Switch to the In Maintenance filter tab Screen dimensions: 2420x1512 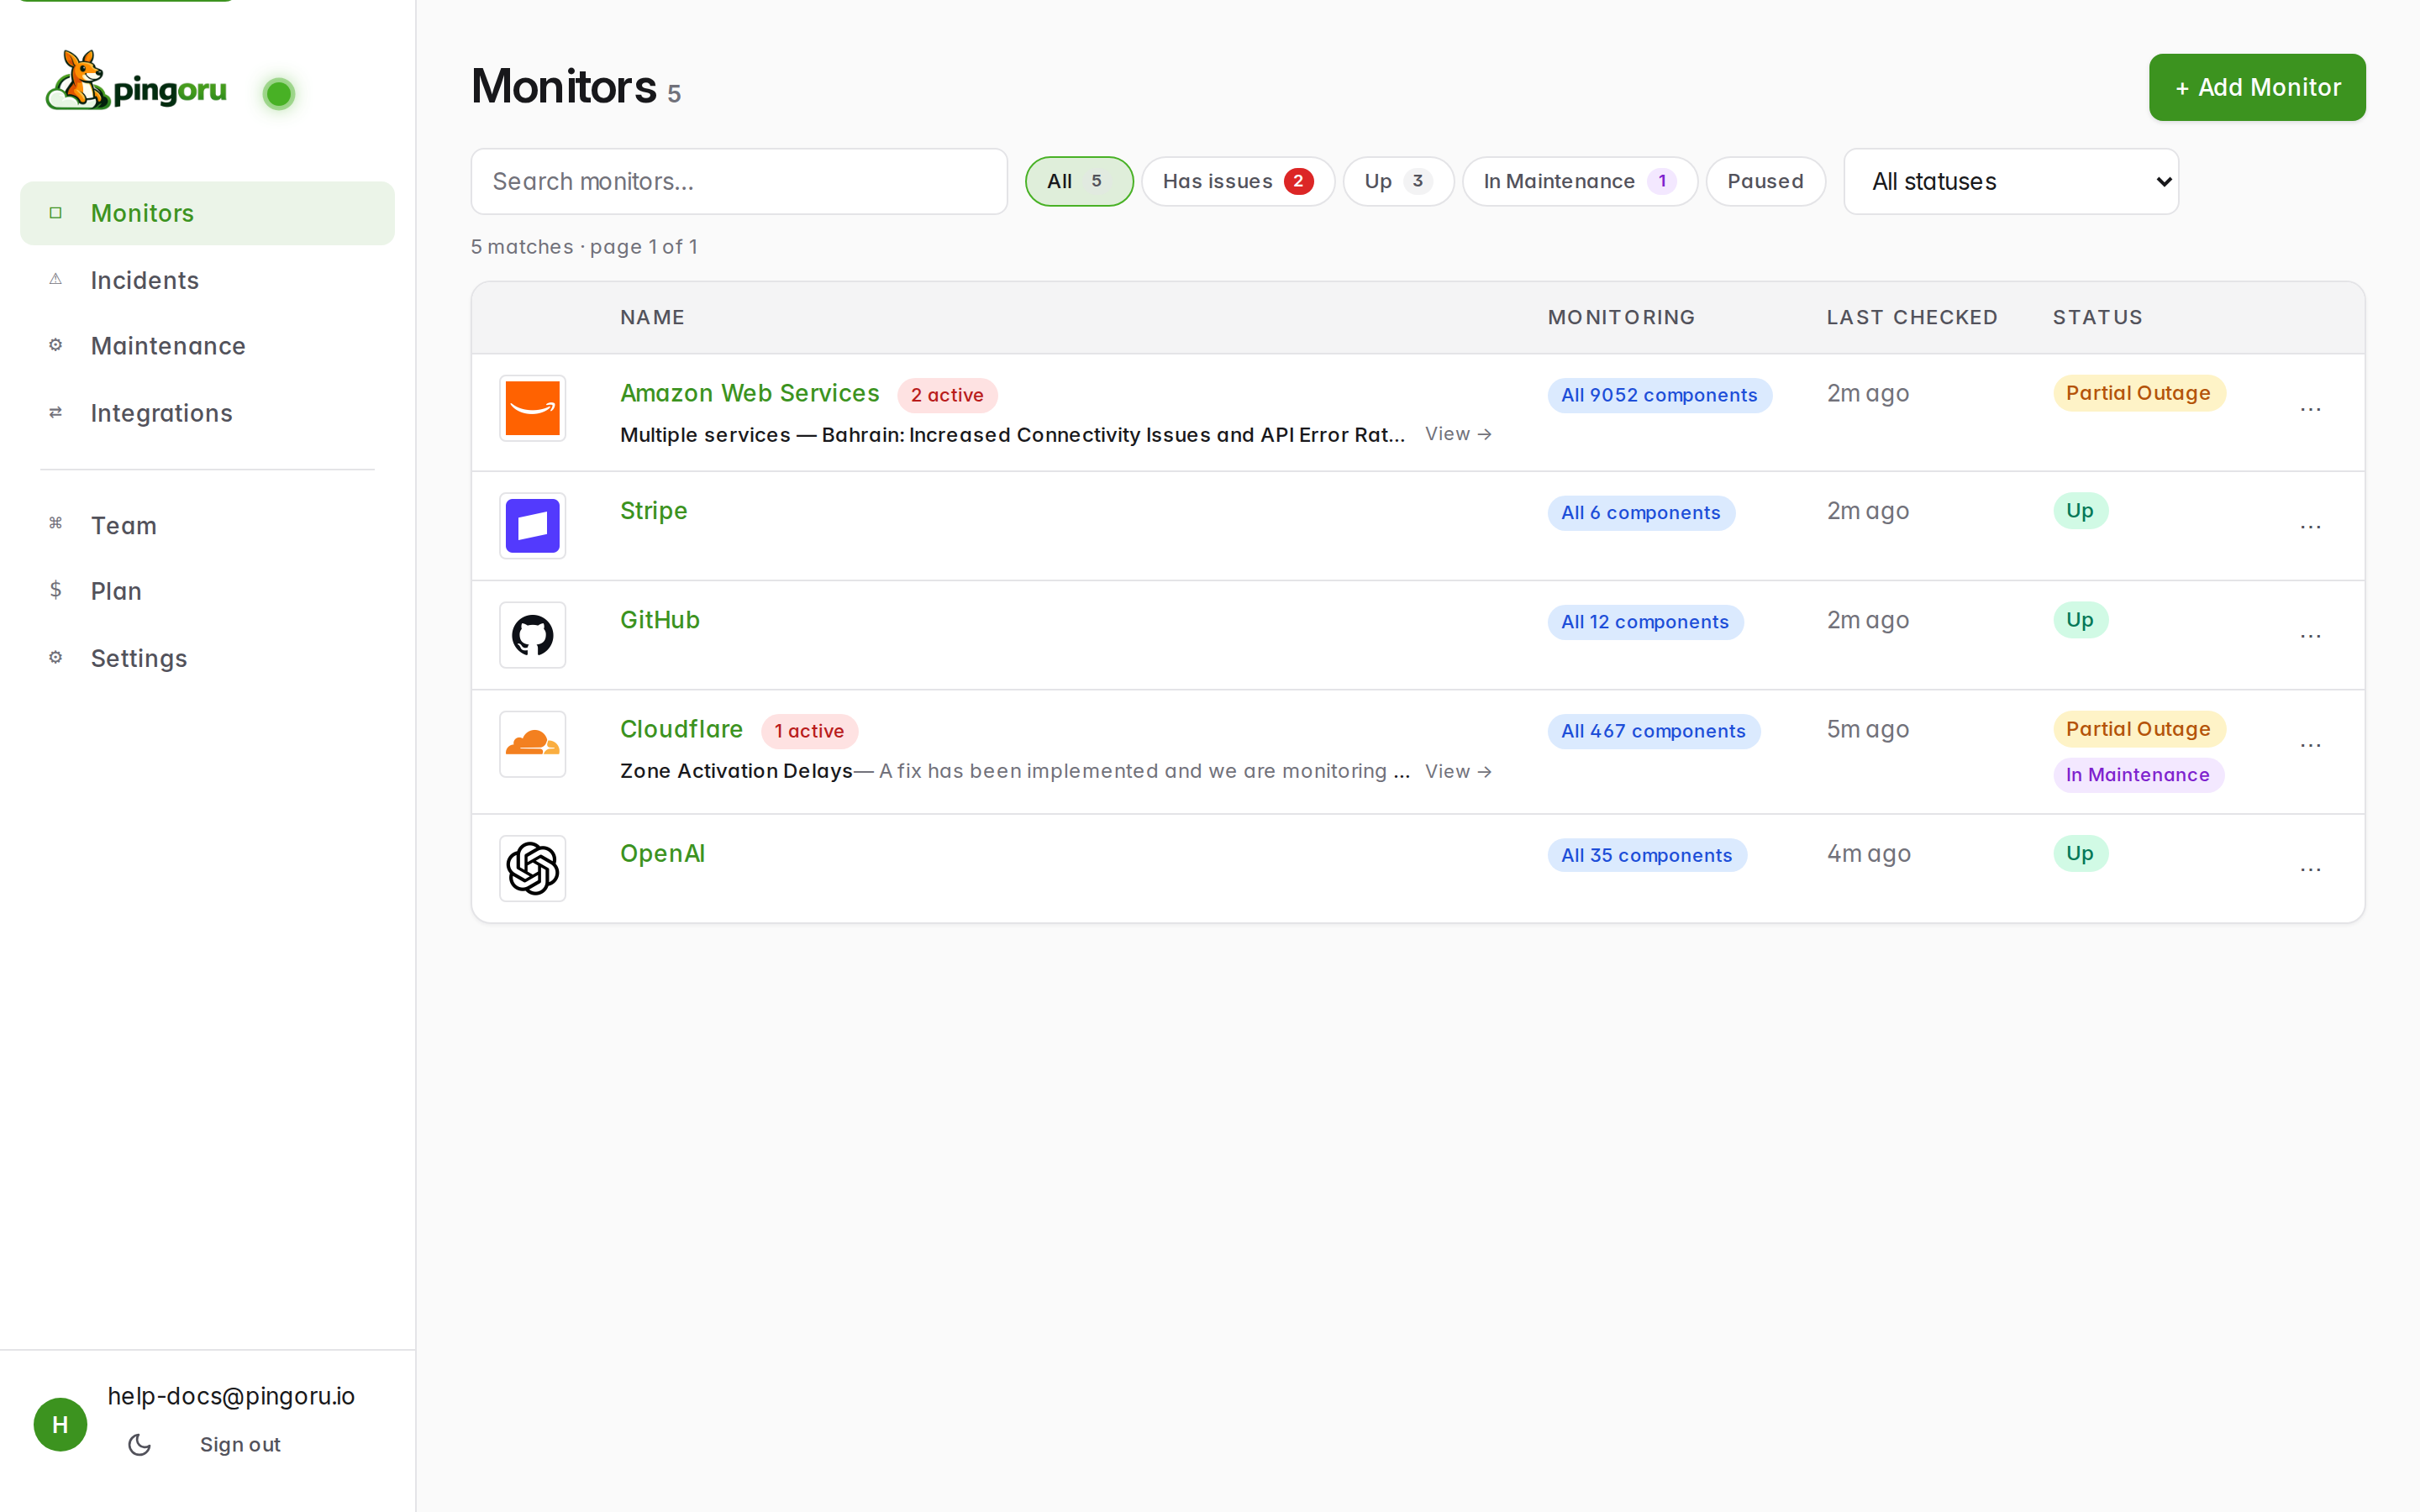[x=1578, y=181]
